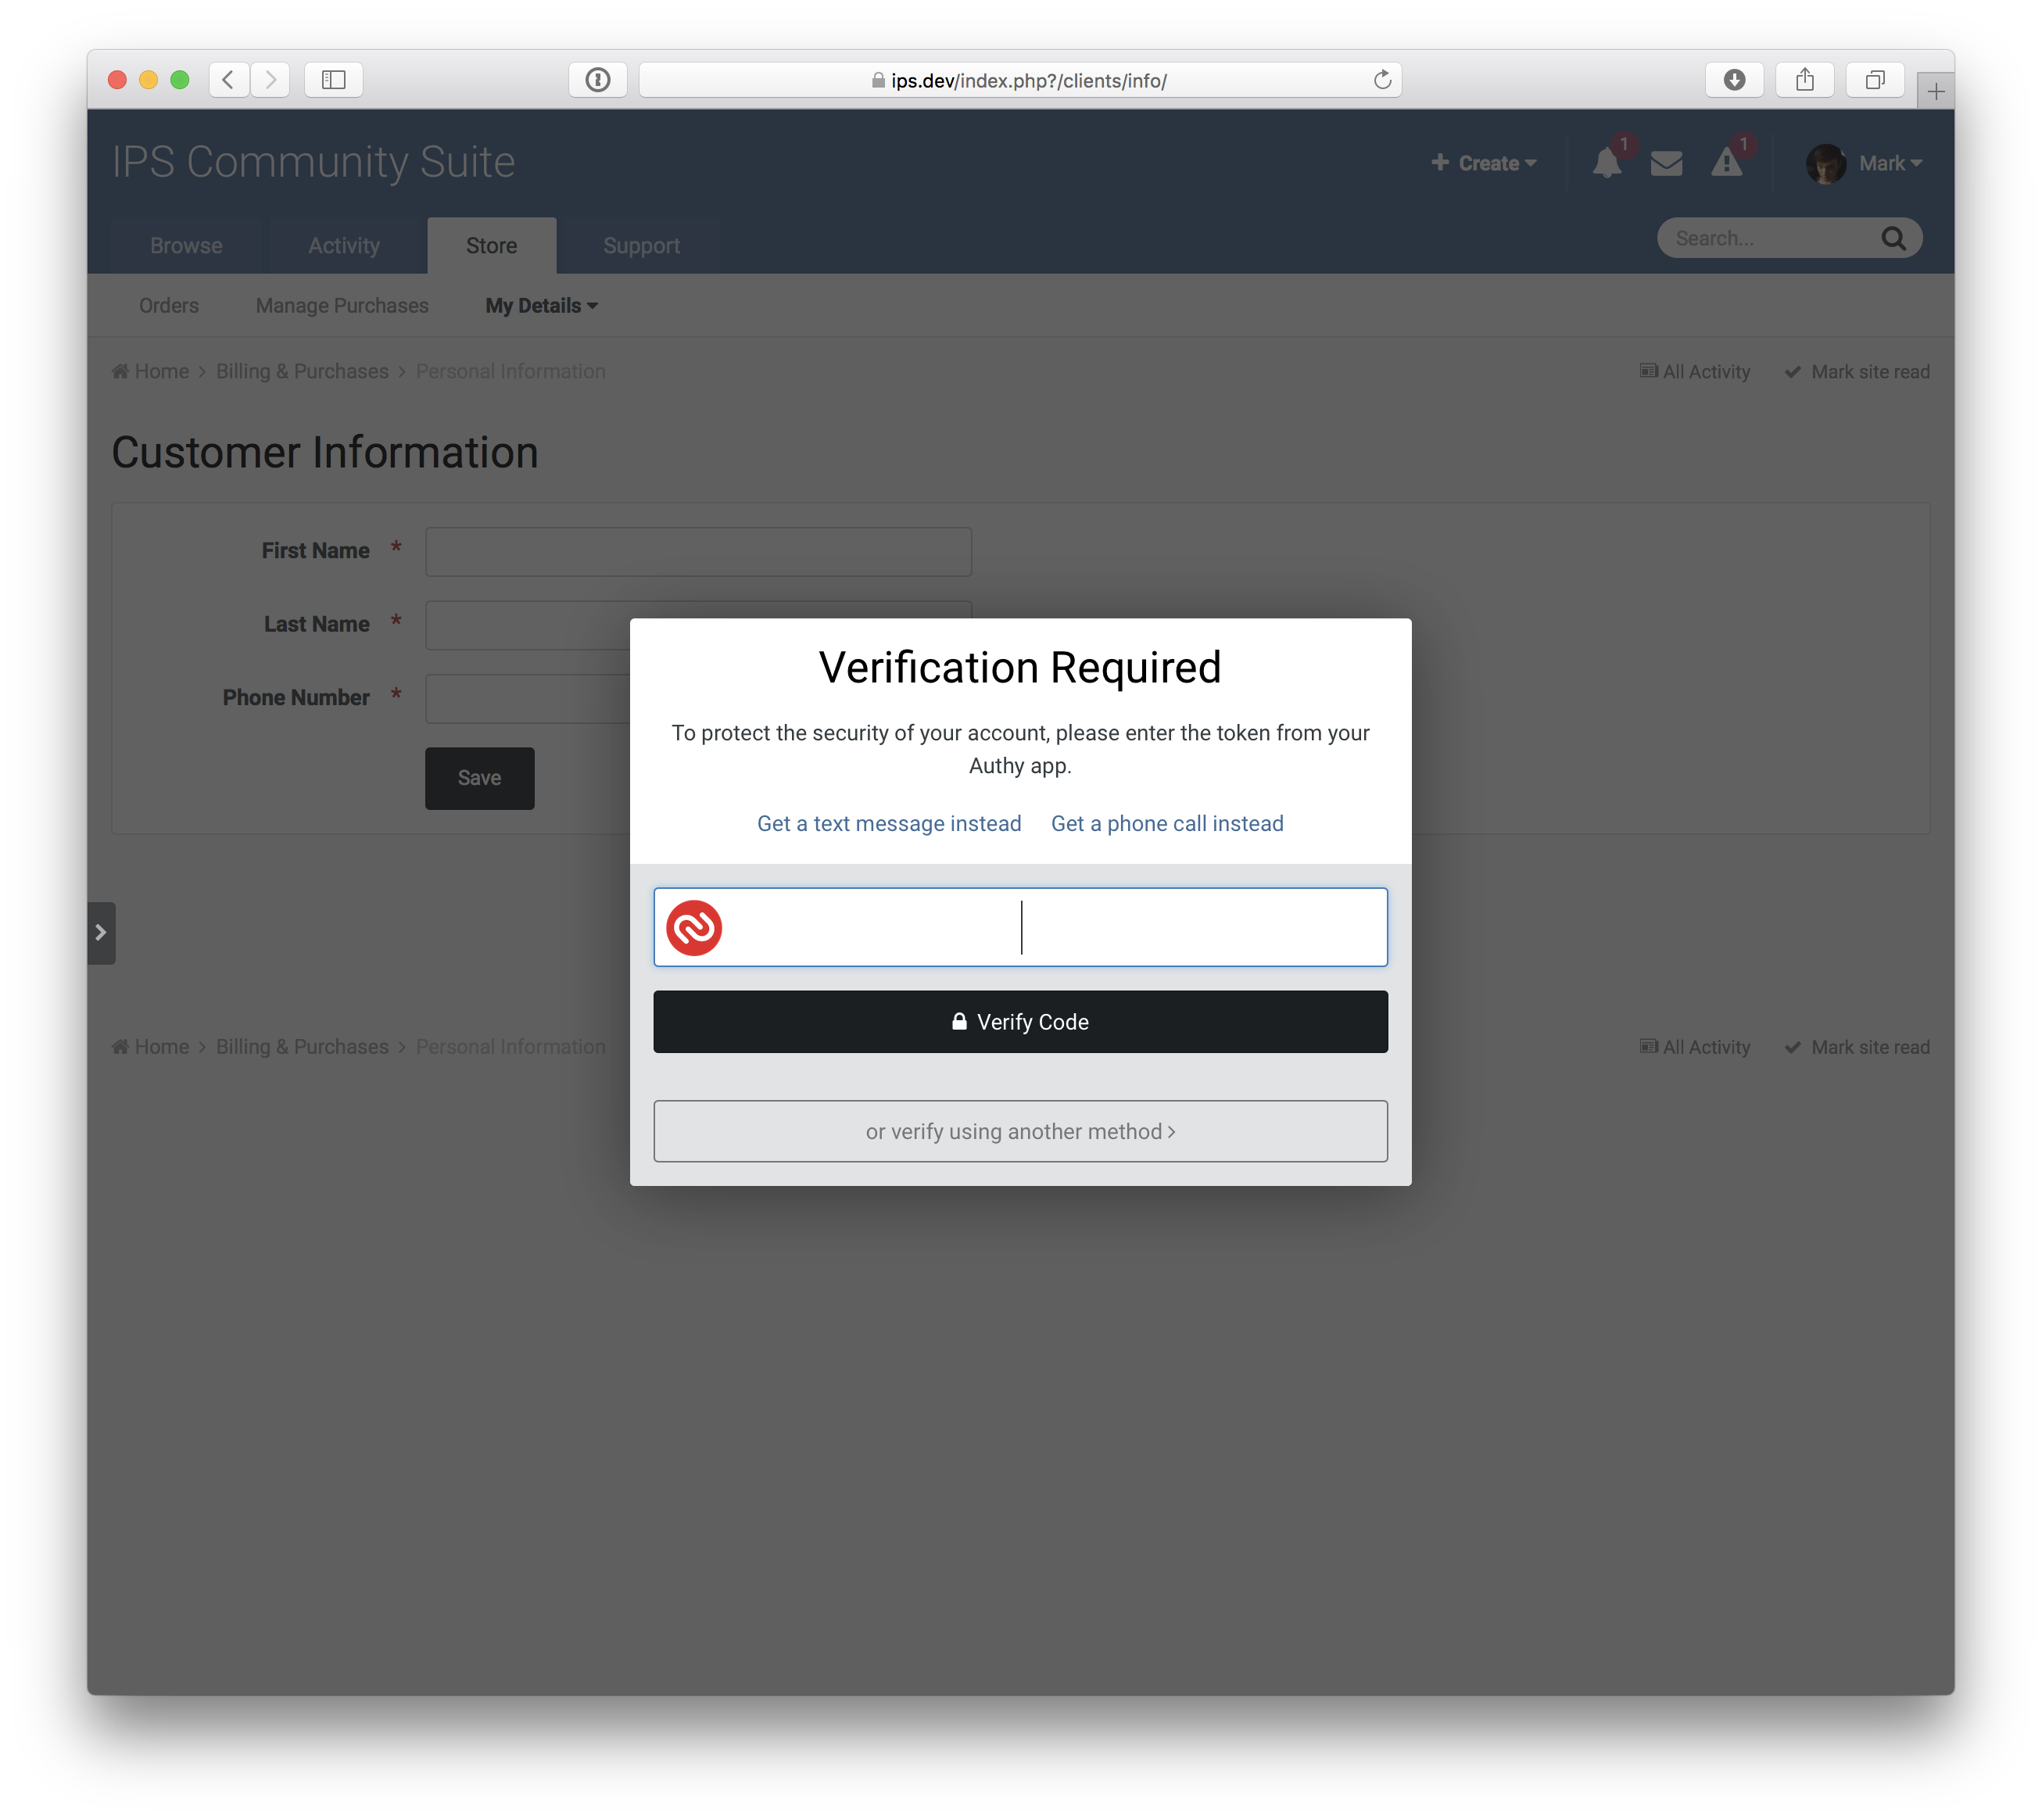
Task: Click the Customer Information heading
Action: (x=325, y=453)
